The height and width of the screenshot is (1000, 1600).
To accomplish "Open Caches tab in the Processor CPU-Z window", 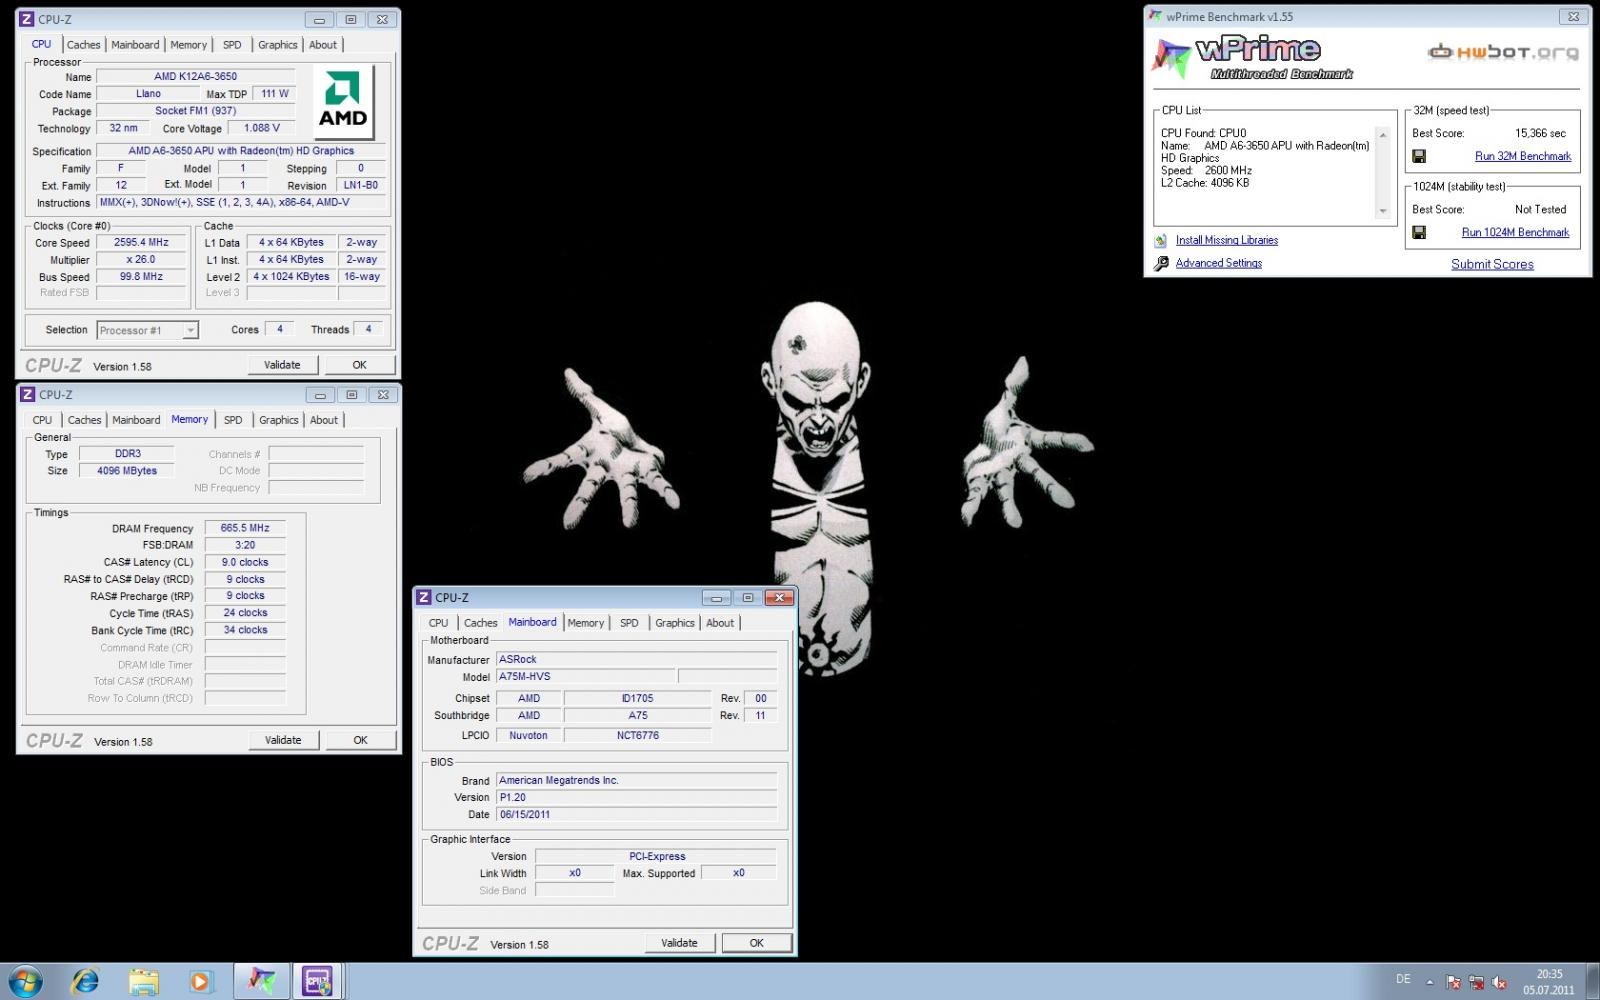I will click(83, 45).
